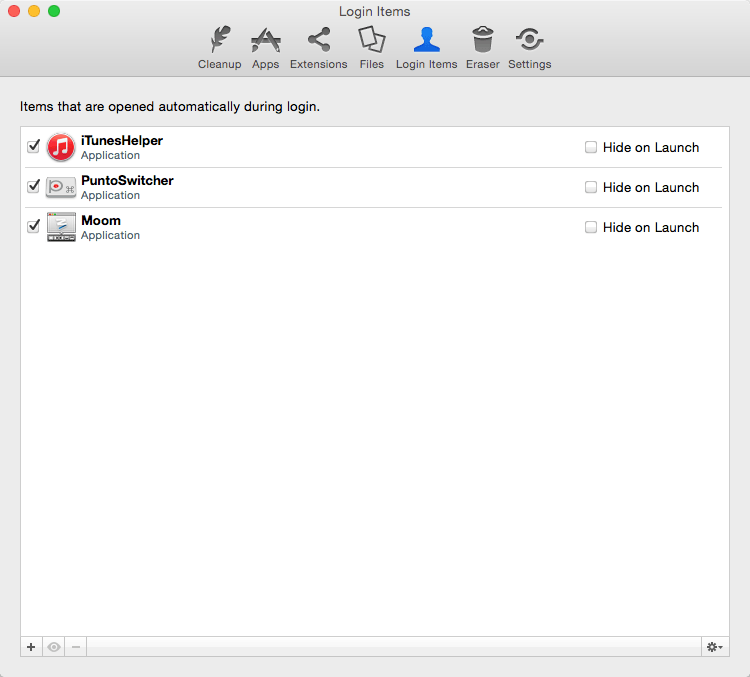Minimize the window with yellow button
This screenshot has height=677, width=750.
coord(34,11)
